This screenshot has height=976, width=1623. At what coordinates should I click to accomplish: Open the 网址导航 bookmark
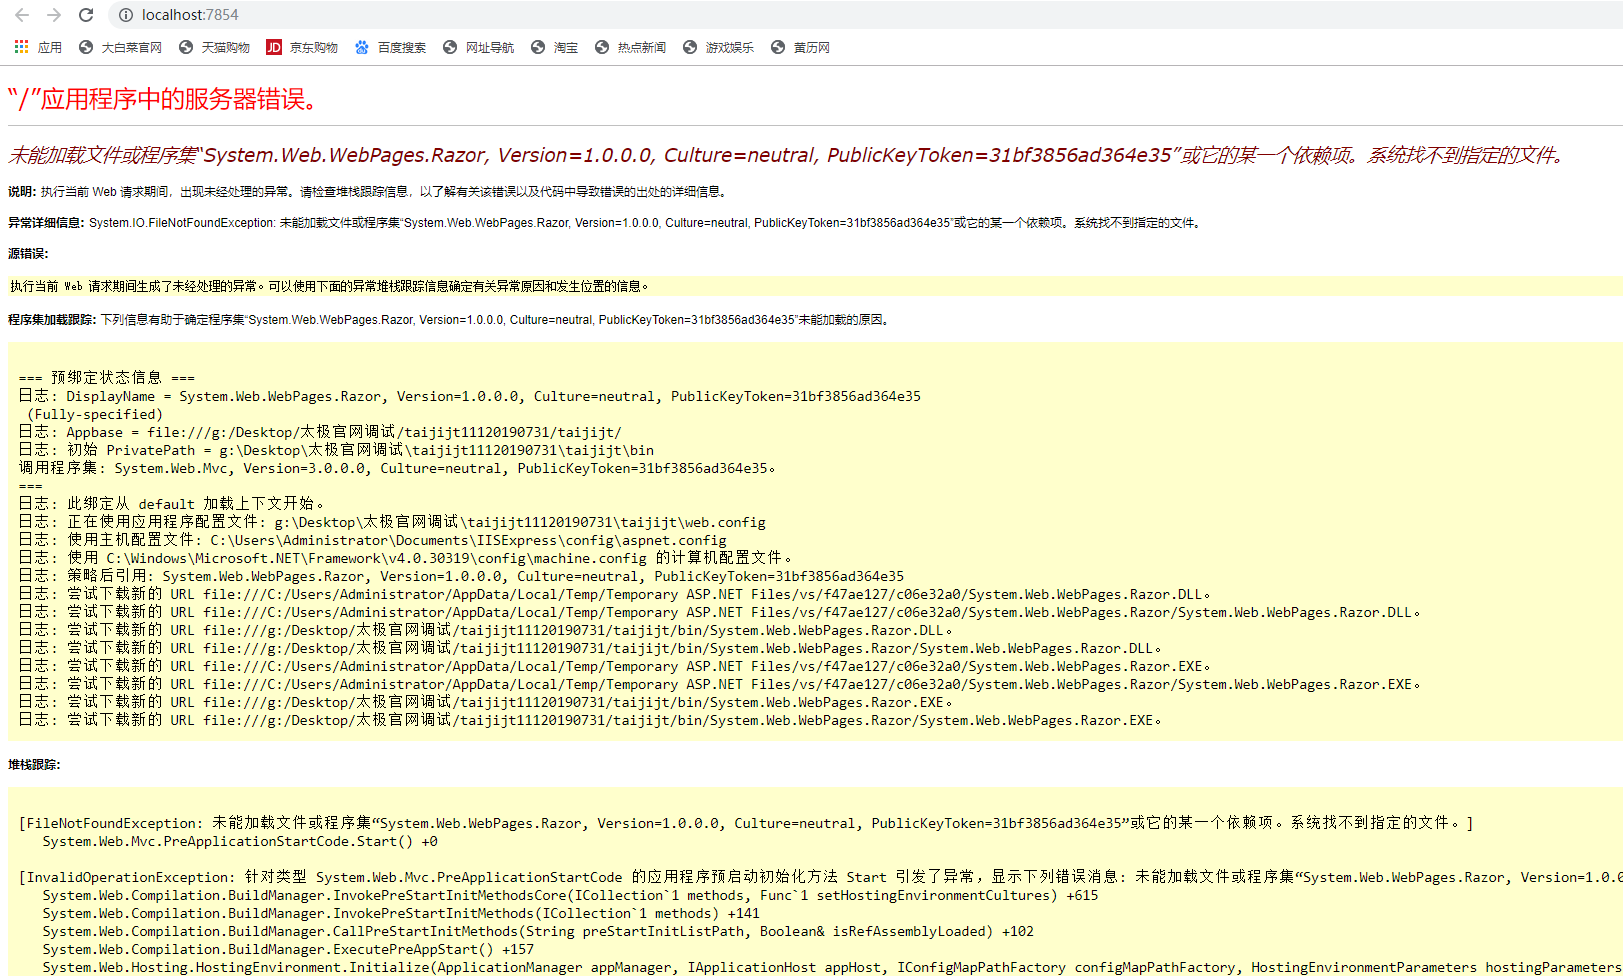click(x=478, y=47)
